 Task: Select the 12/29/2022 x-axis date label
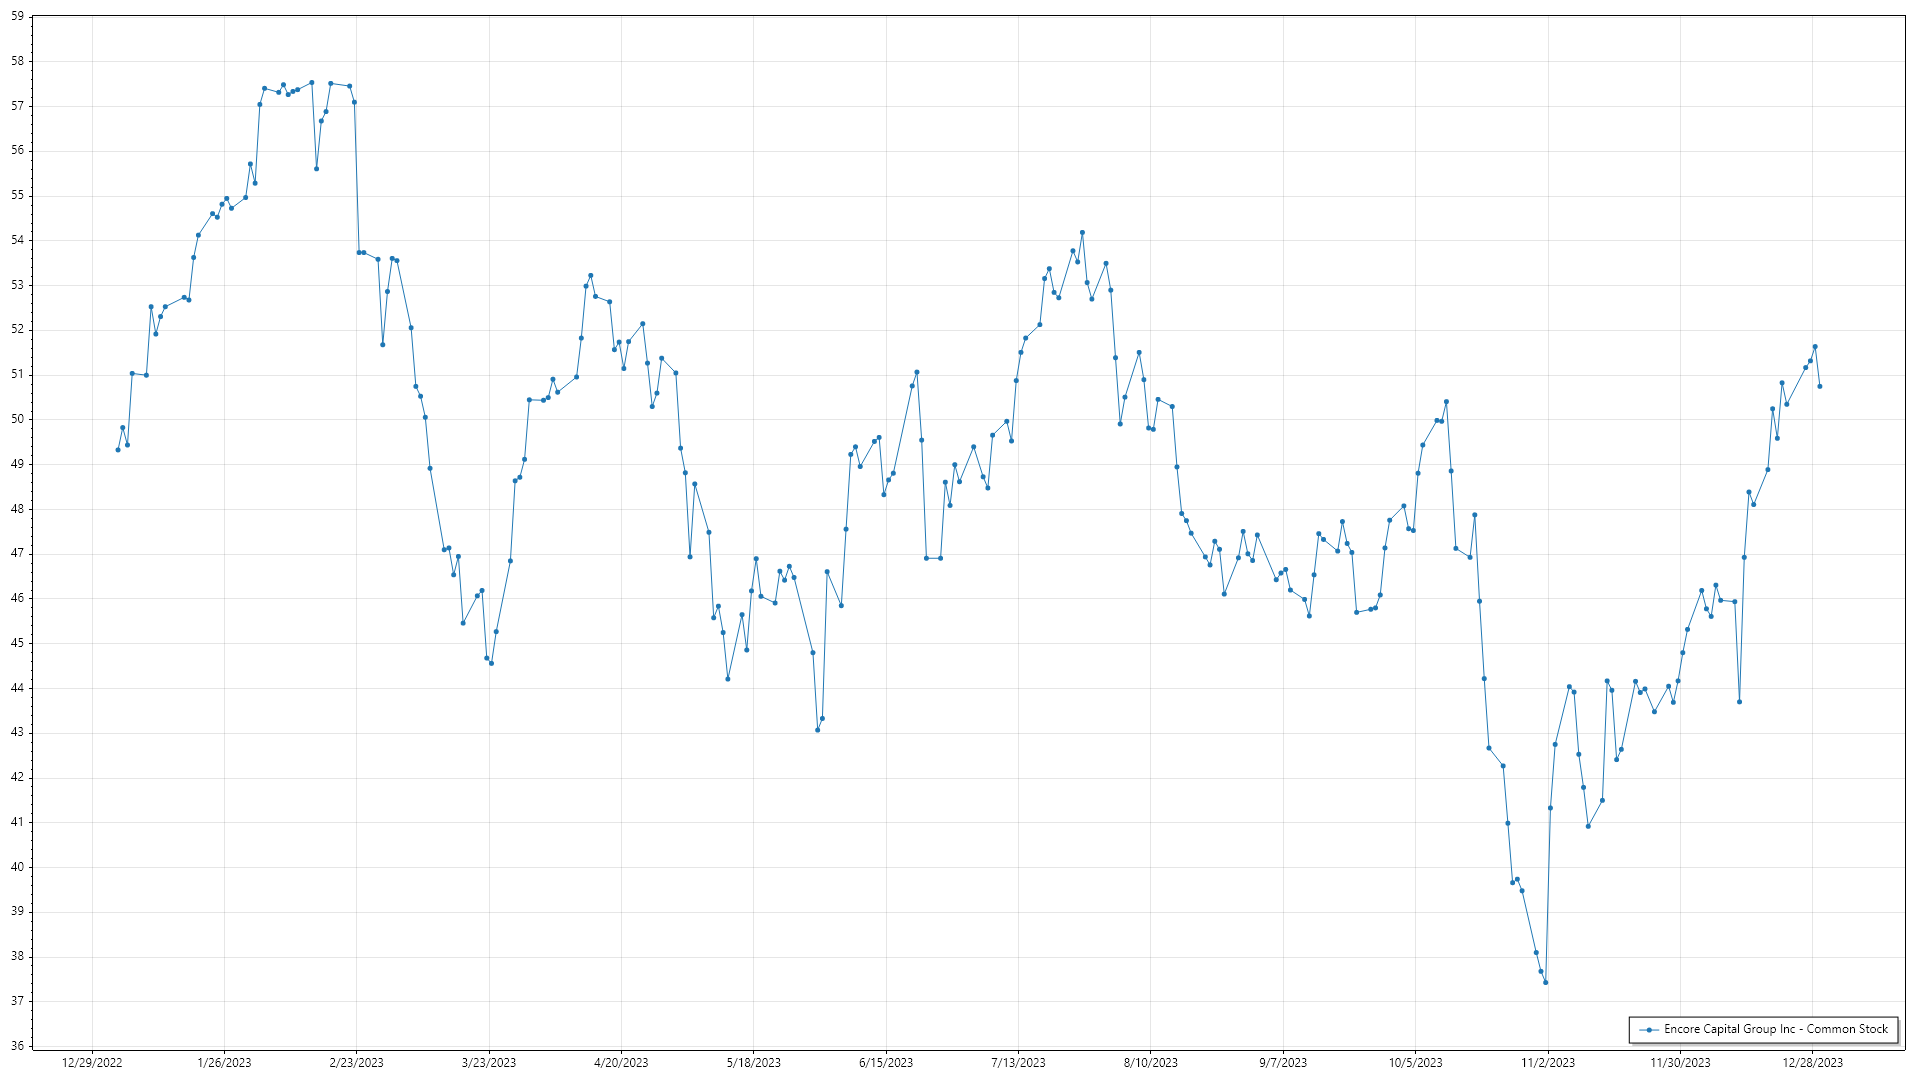(x=92, y=1063)
